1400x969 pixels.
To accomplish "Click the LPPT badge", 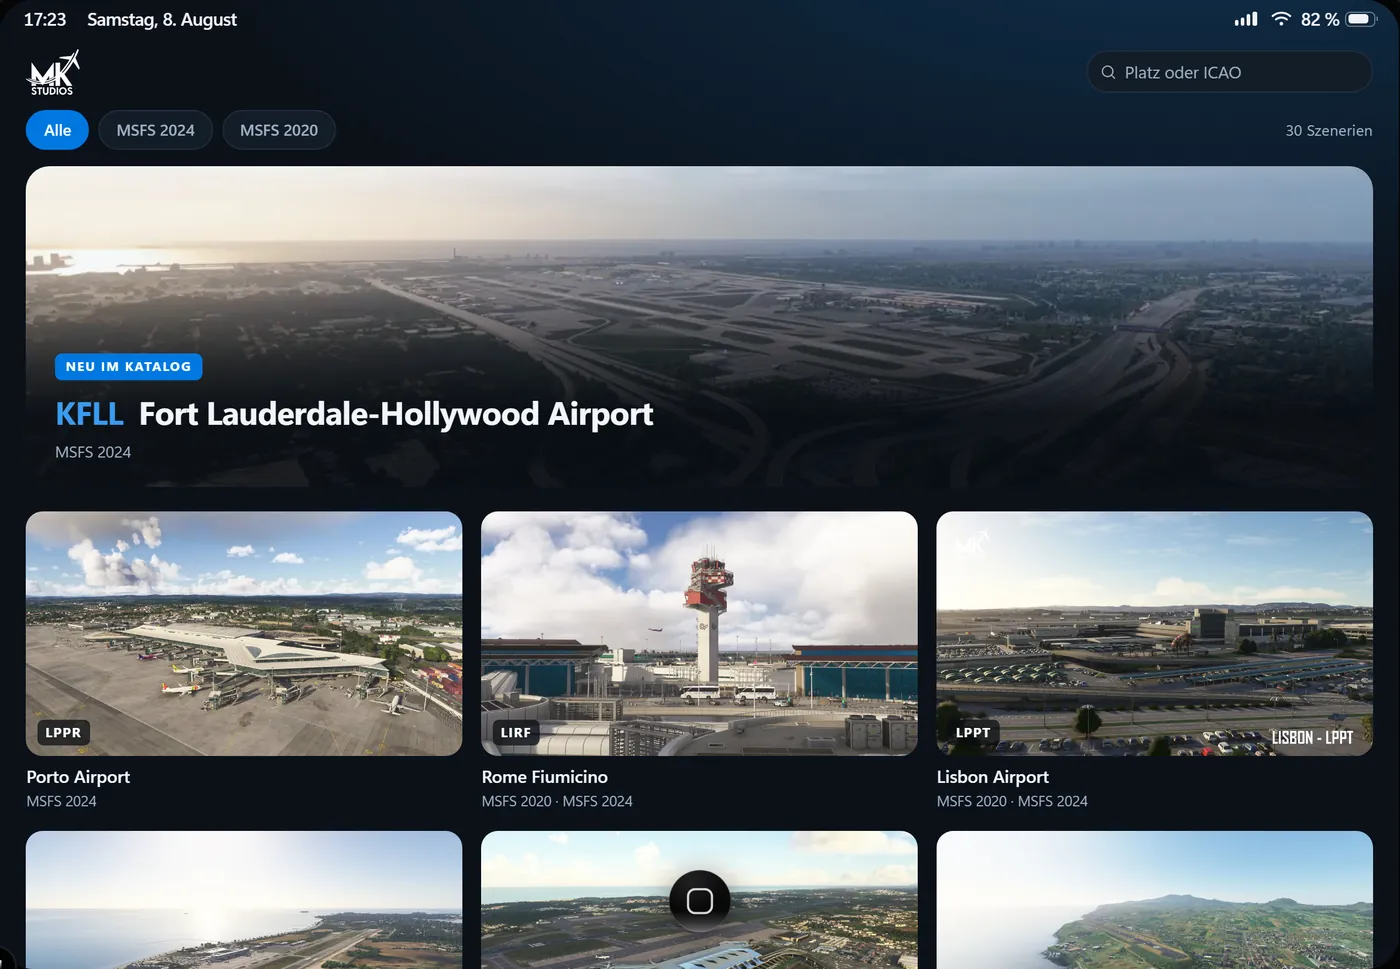I will click(x=973, y=733).
